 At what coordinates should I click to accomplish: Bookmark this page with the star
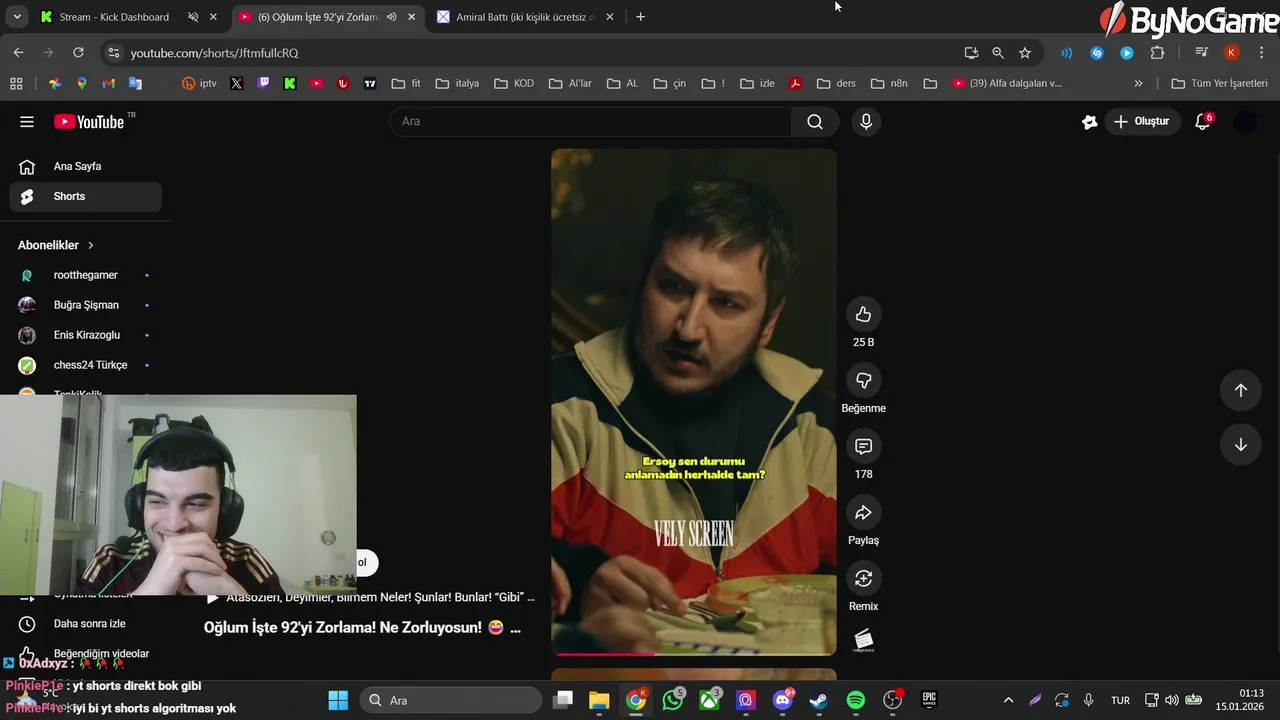(1025, 53)
